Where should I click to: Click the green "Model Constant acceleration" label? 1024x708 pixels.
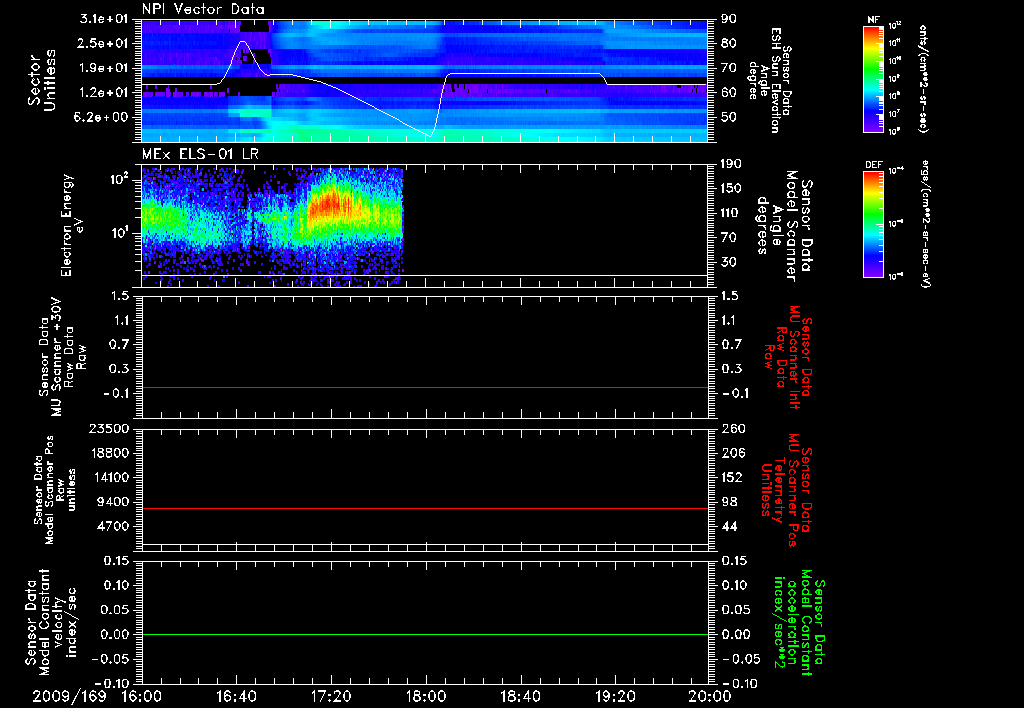799,624
